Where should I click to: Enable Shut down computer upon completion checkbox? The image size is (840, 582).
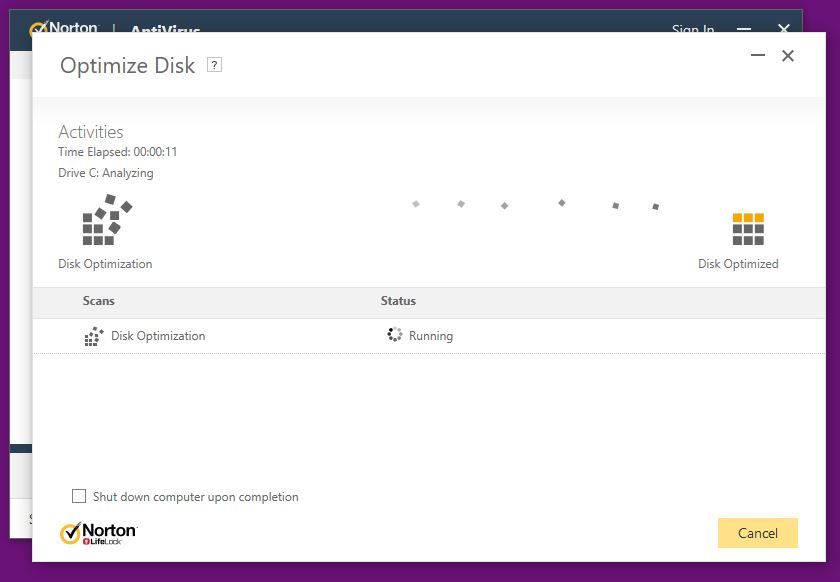(79, 496)
